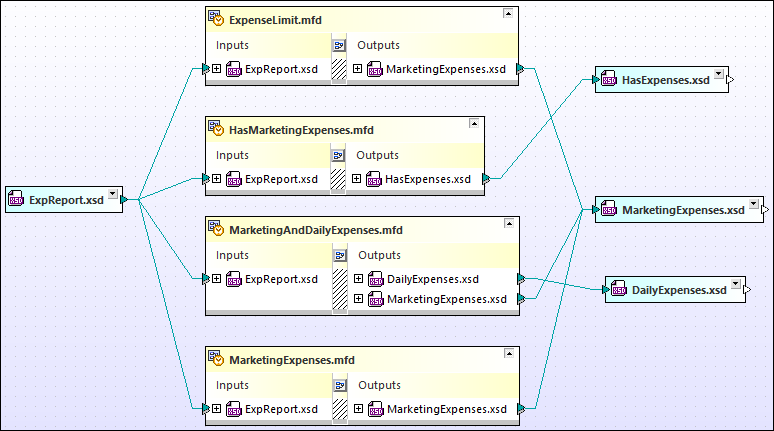774x431 pixels.
Task: Click XSD icon of source ExpReport.xsd component
Action: 16,199
